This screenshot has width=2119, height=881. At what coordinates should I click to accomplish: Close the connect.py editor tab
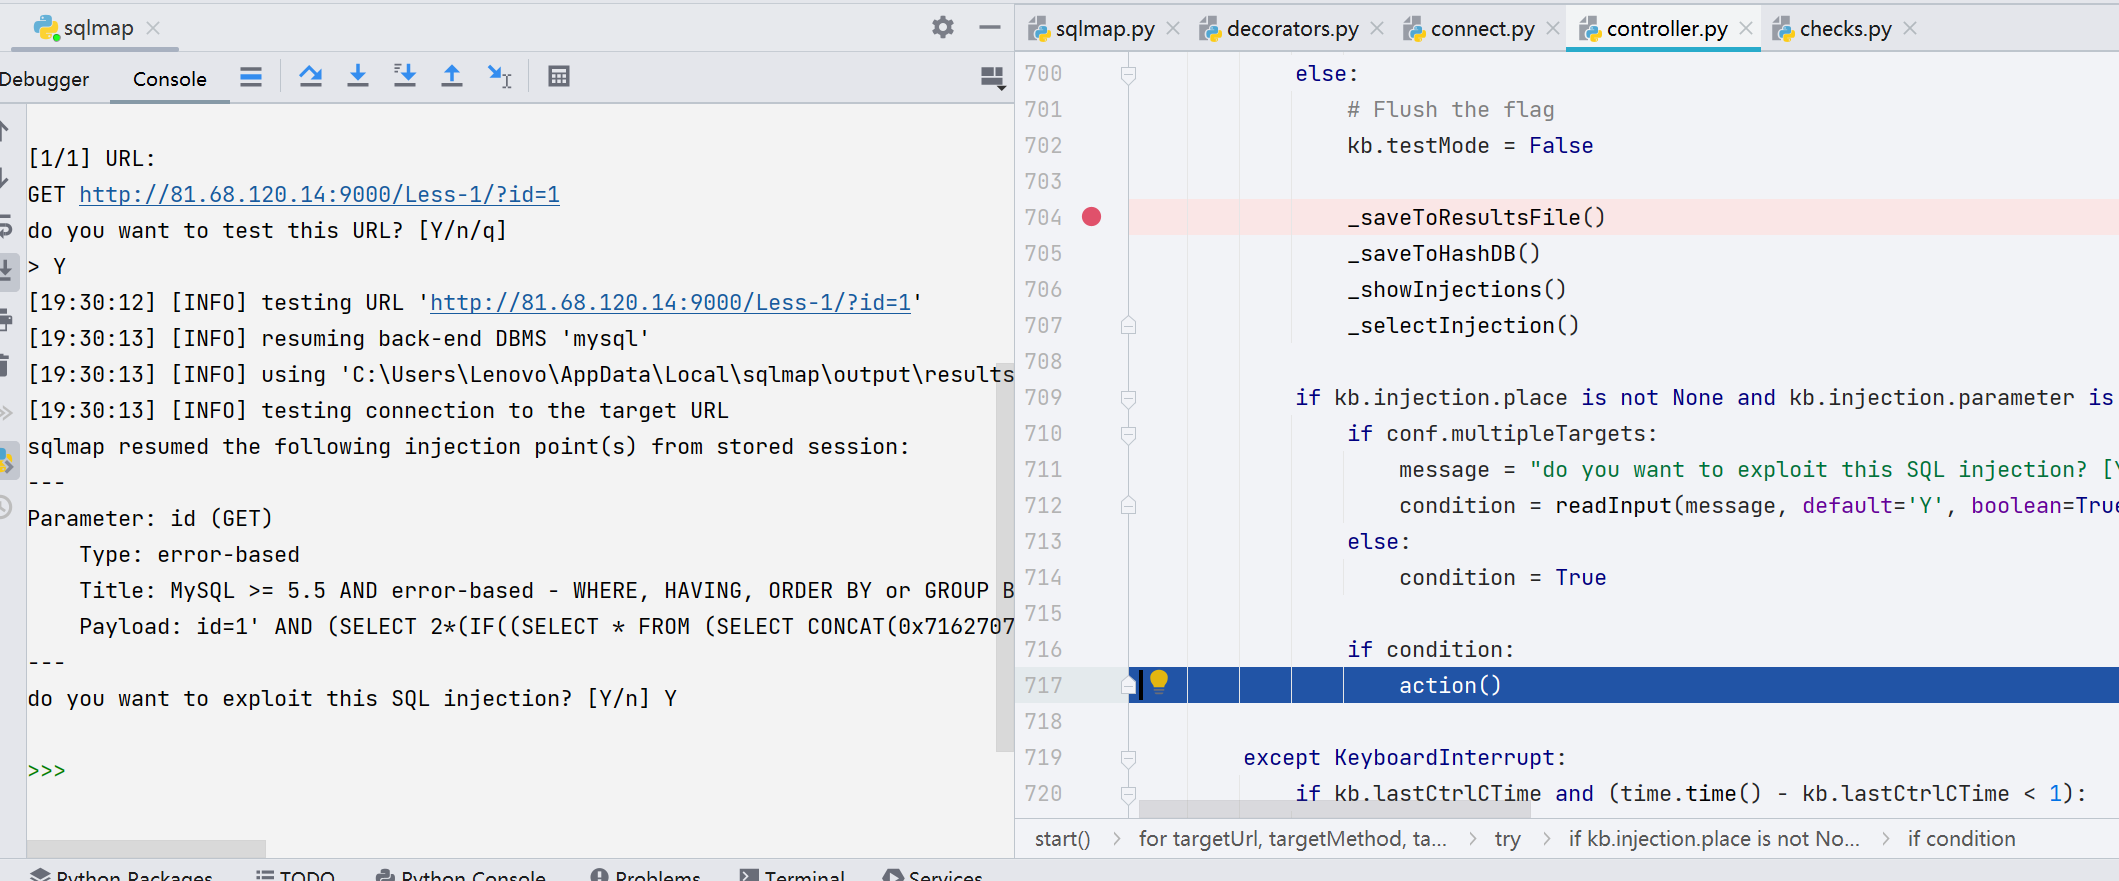(1553, 28)
